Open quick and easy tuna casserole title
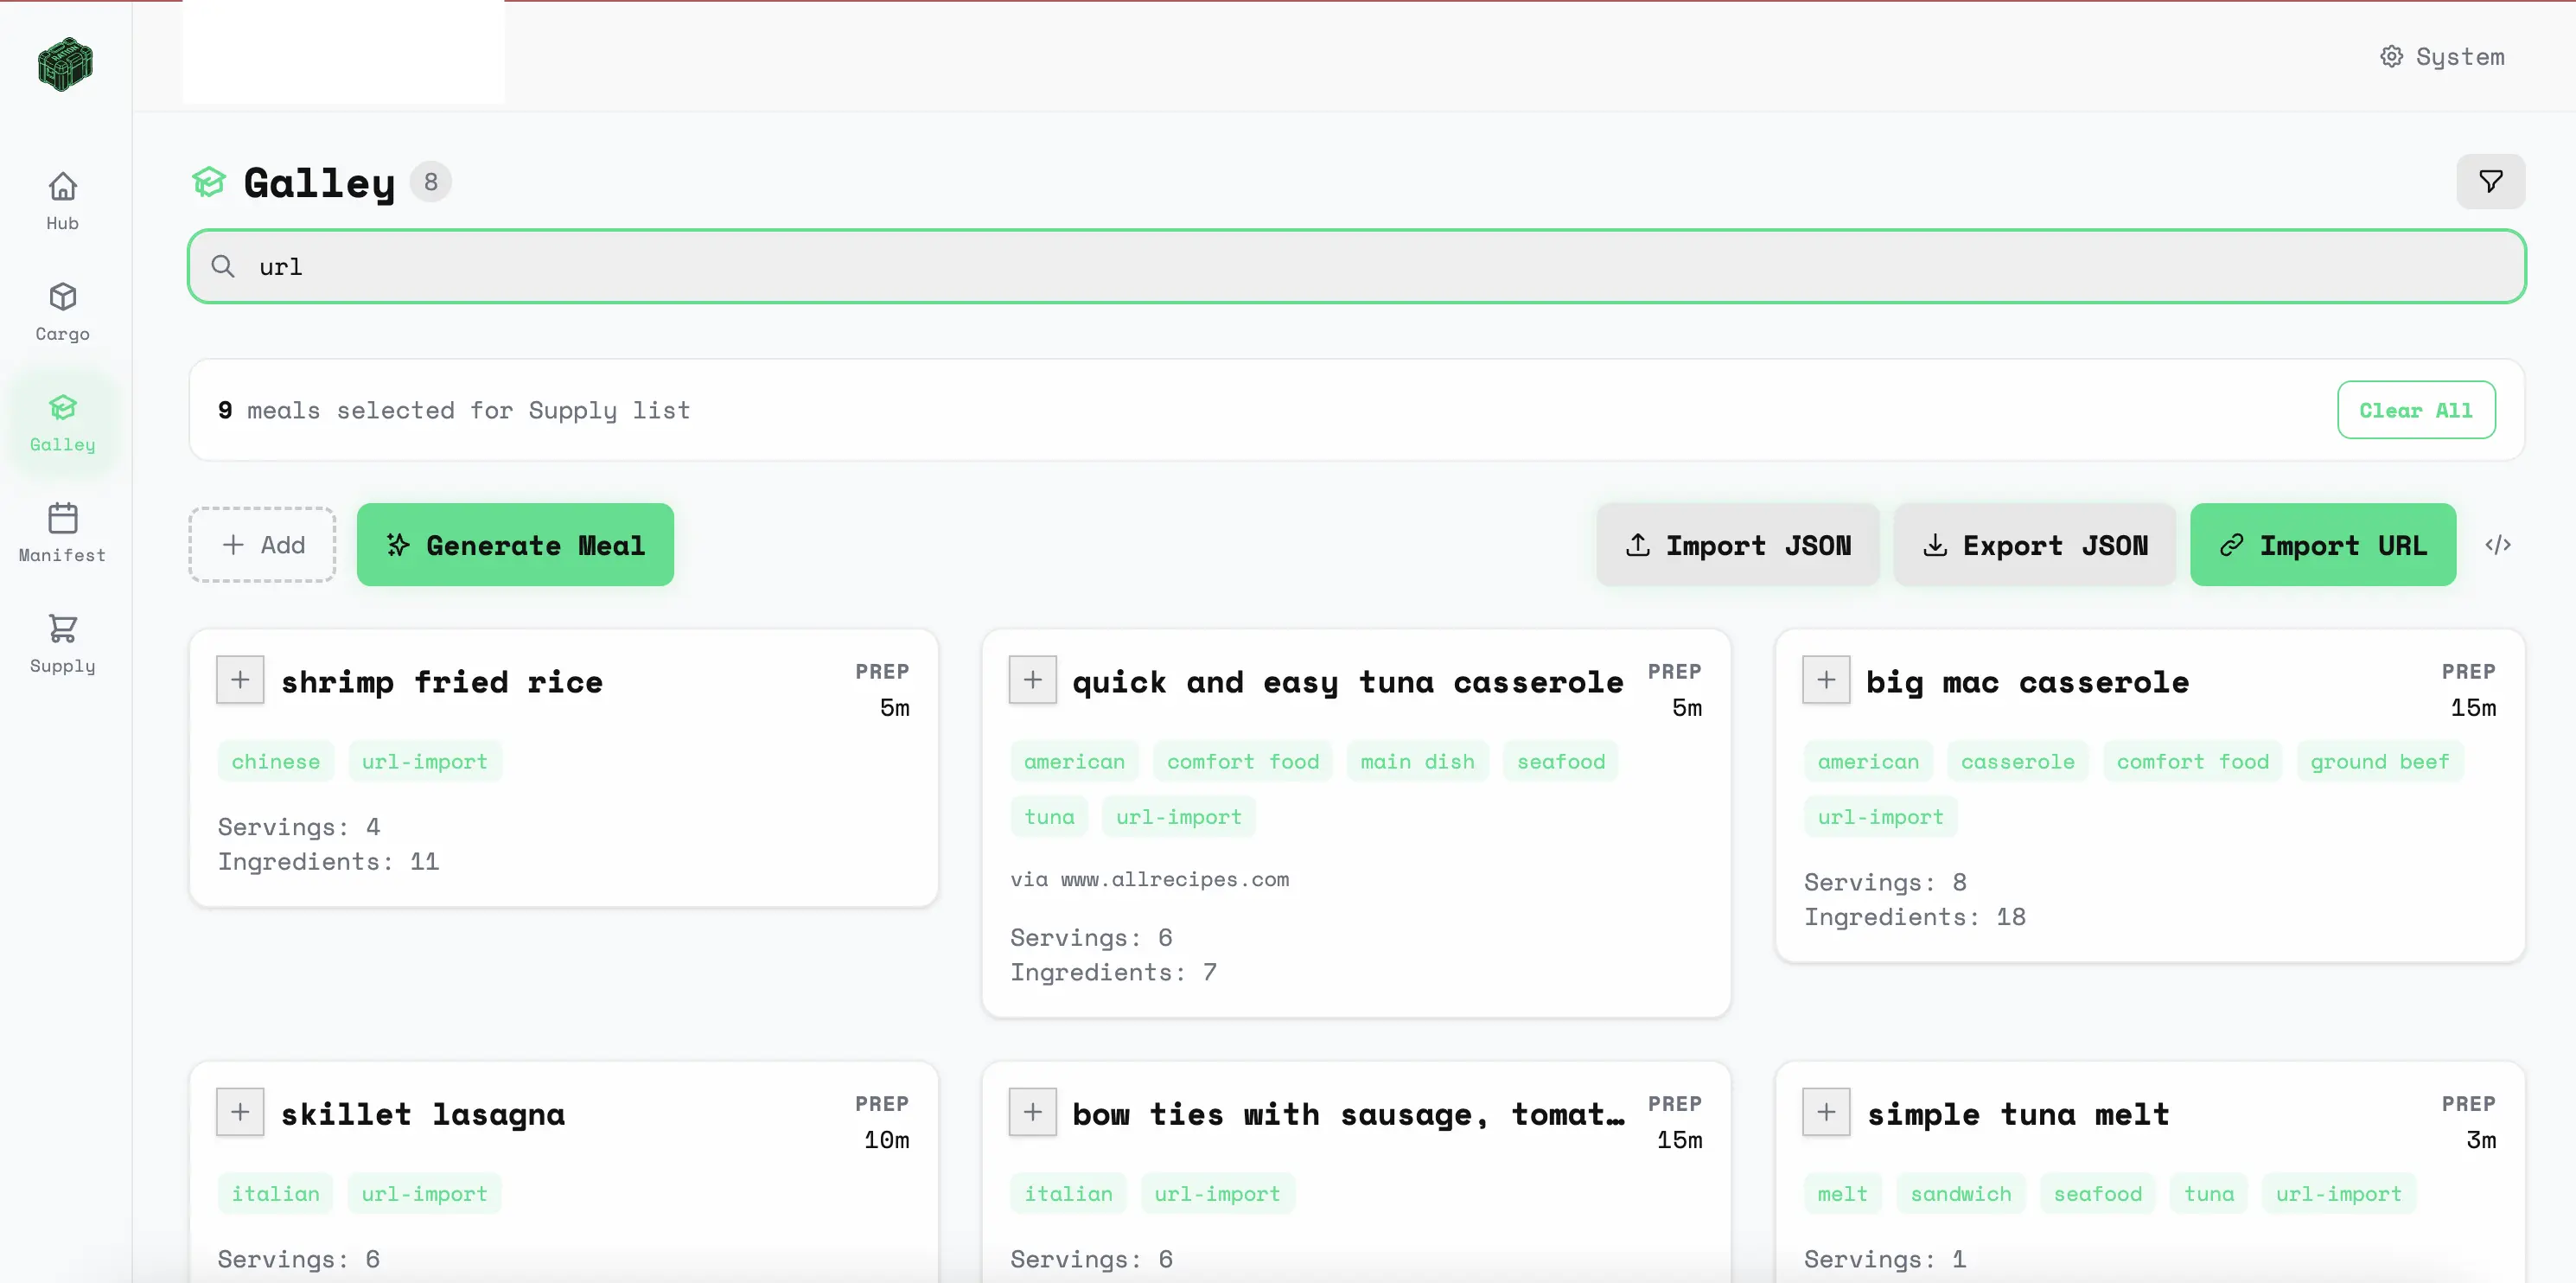 tap(1347, 682)
